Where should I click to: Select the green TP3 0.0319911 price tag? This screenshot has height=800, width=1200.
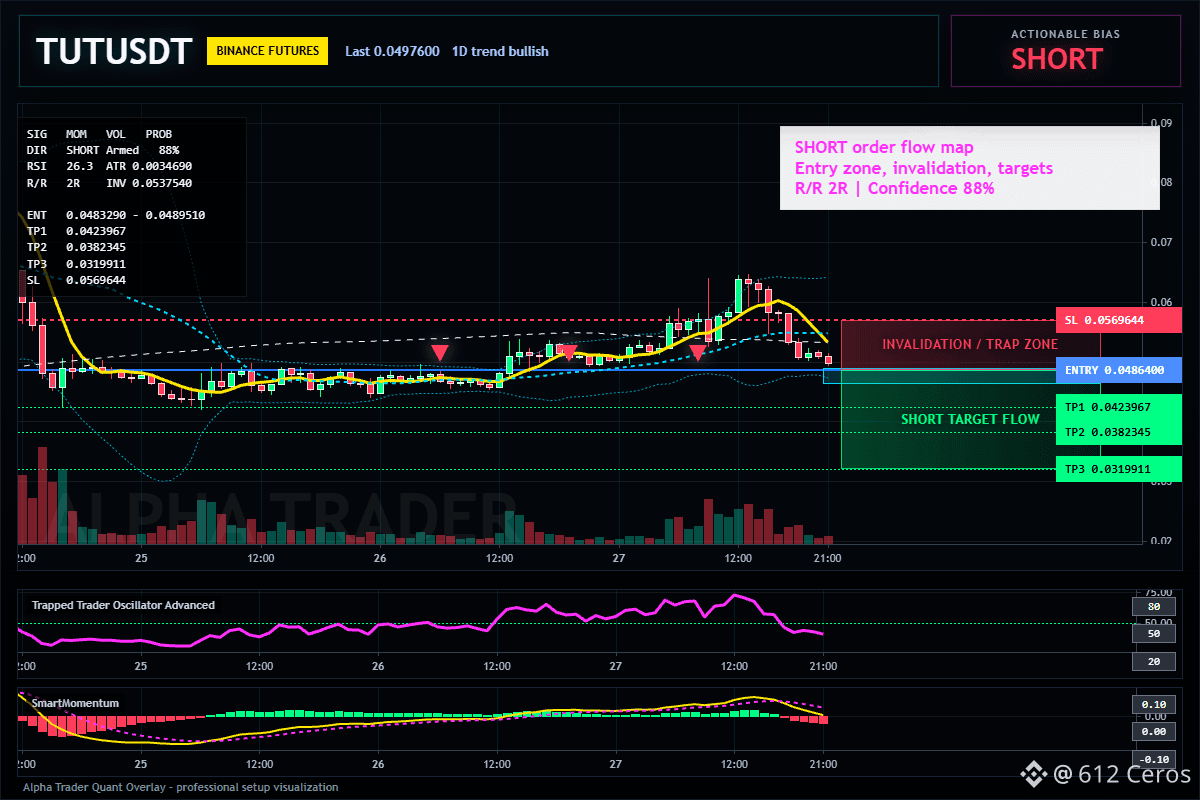pos(1118,468)
